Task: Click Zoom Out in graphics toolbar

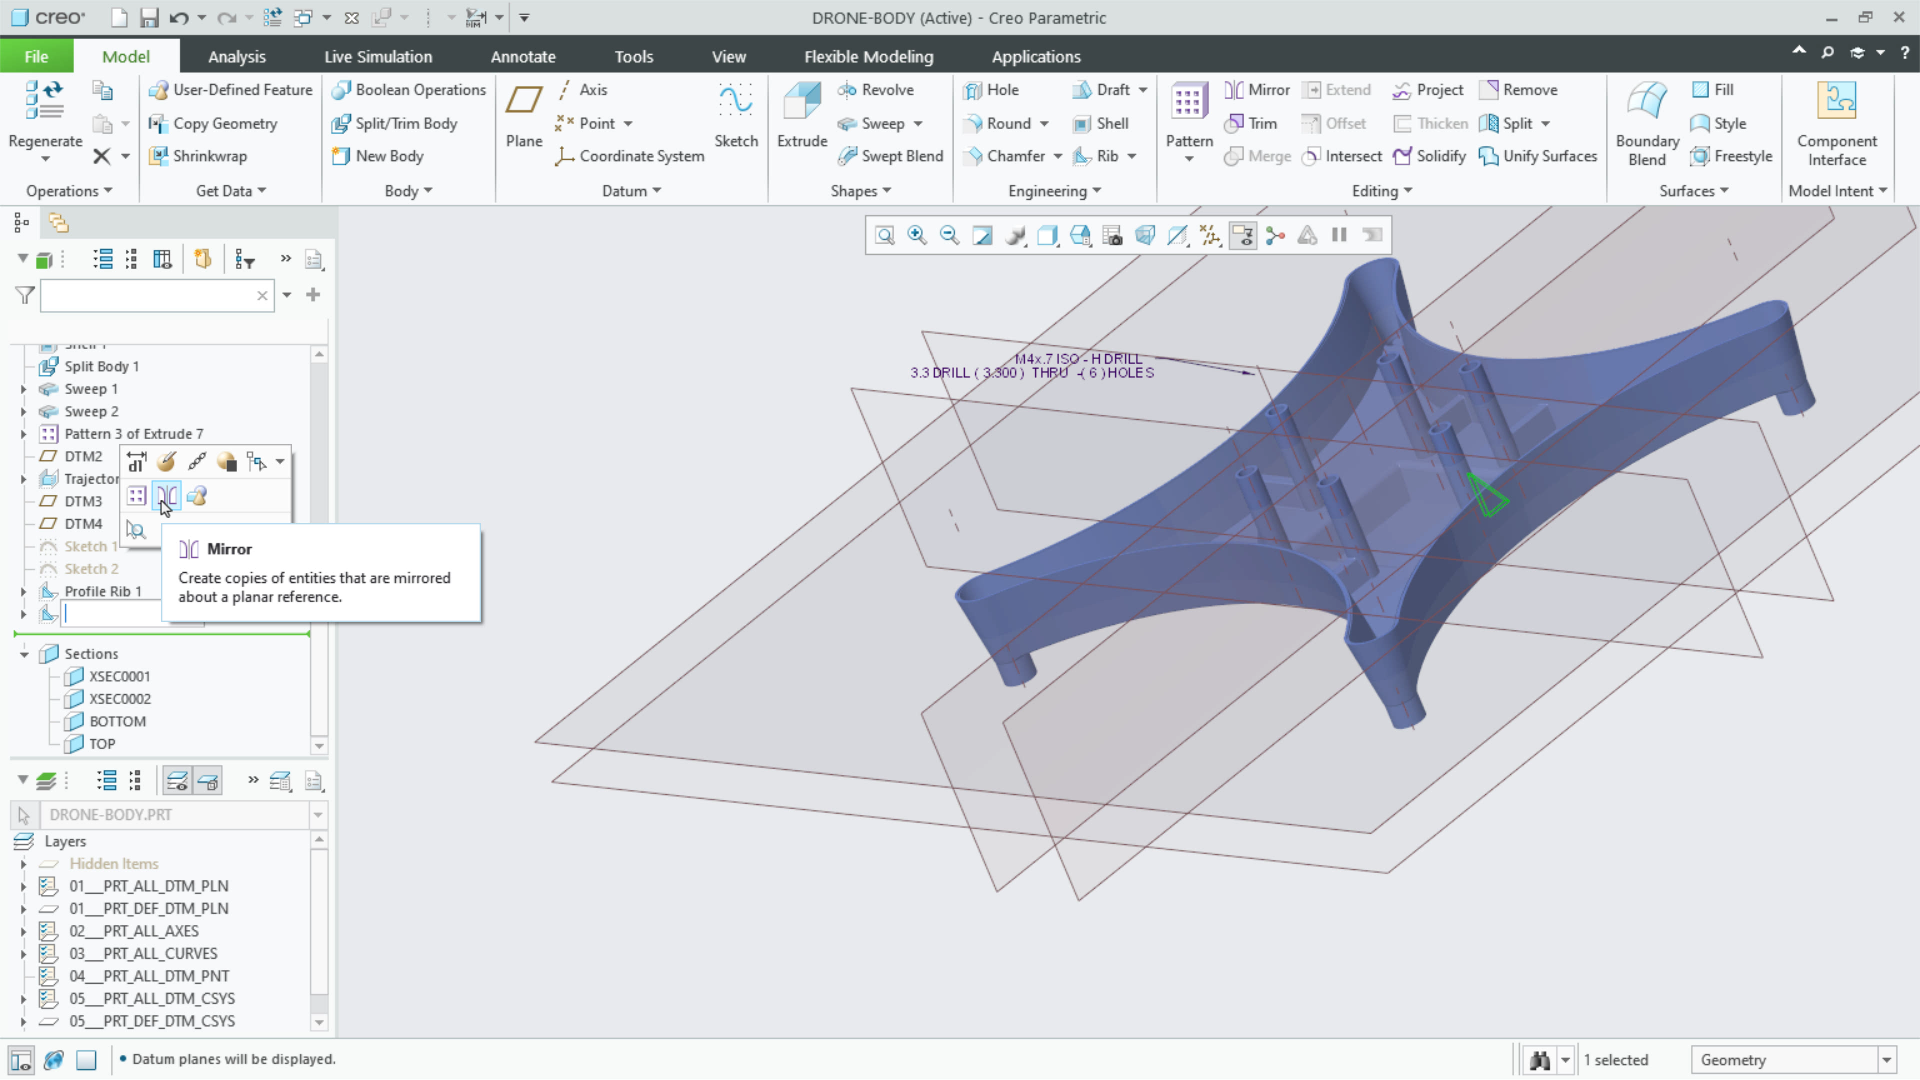Action: pos(950,235)
